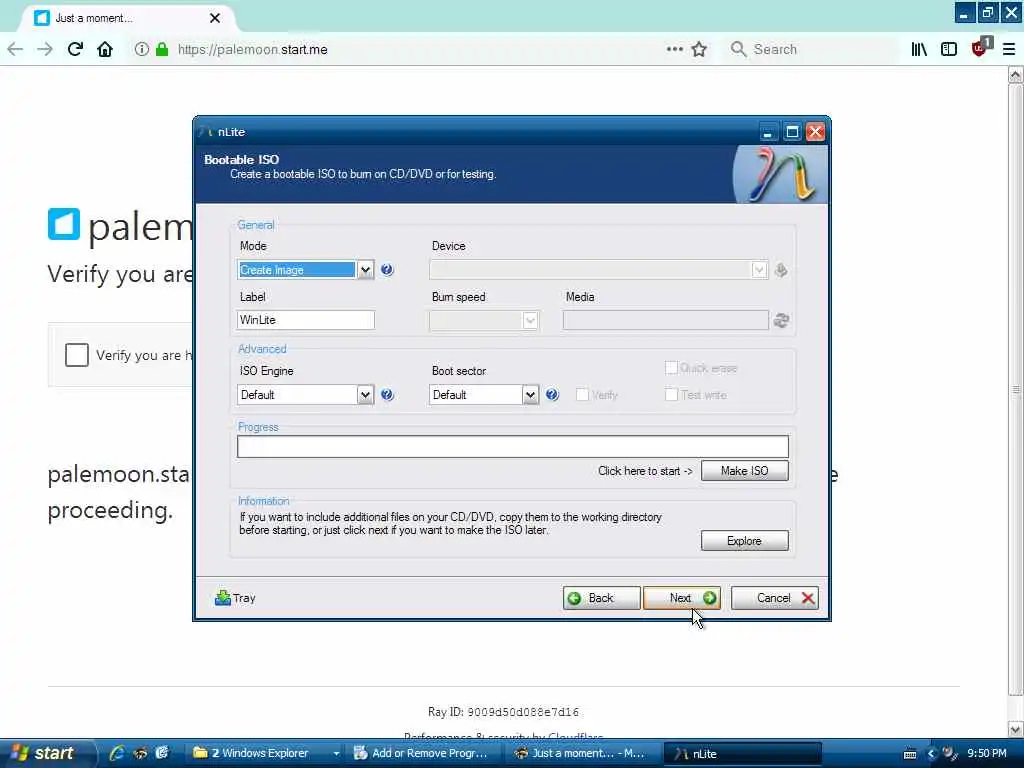Click the Boot sector help icon
1024x768 pixels.
[552, 394]
